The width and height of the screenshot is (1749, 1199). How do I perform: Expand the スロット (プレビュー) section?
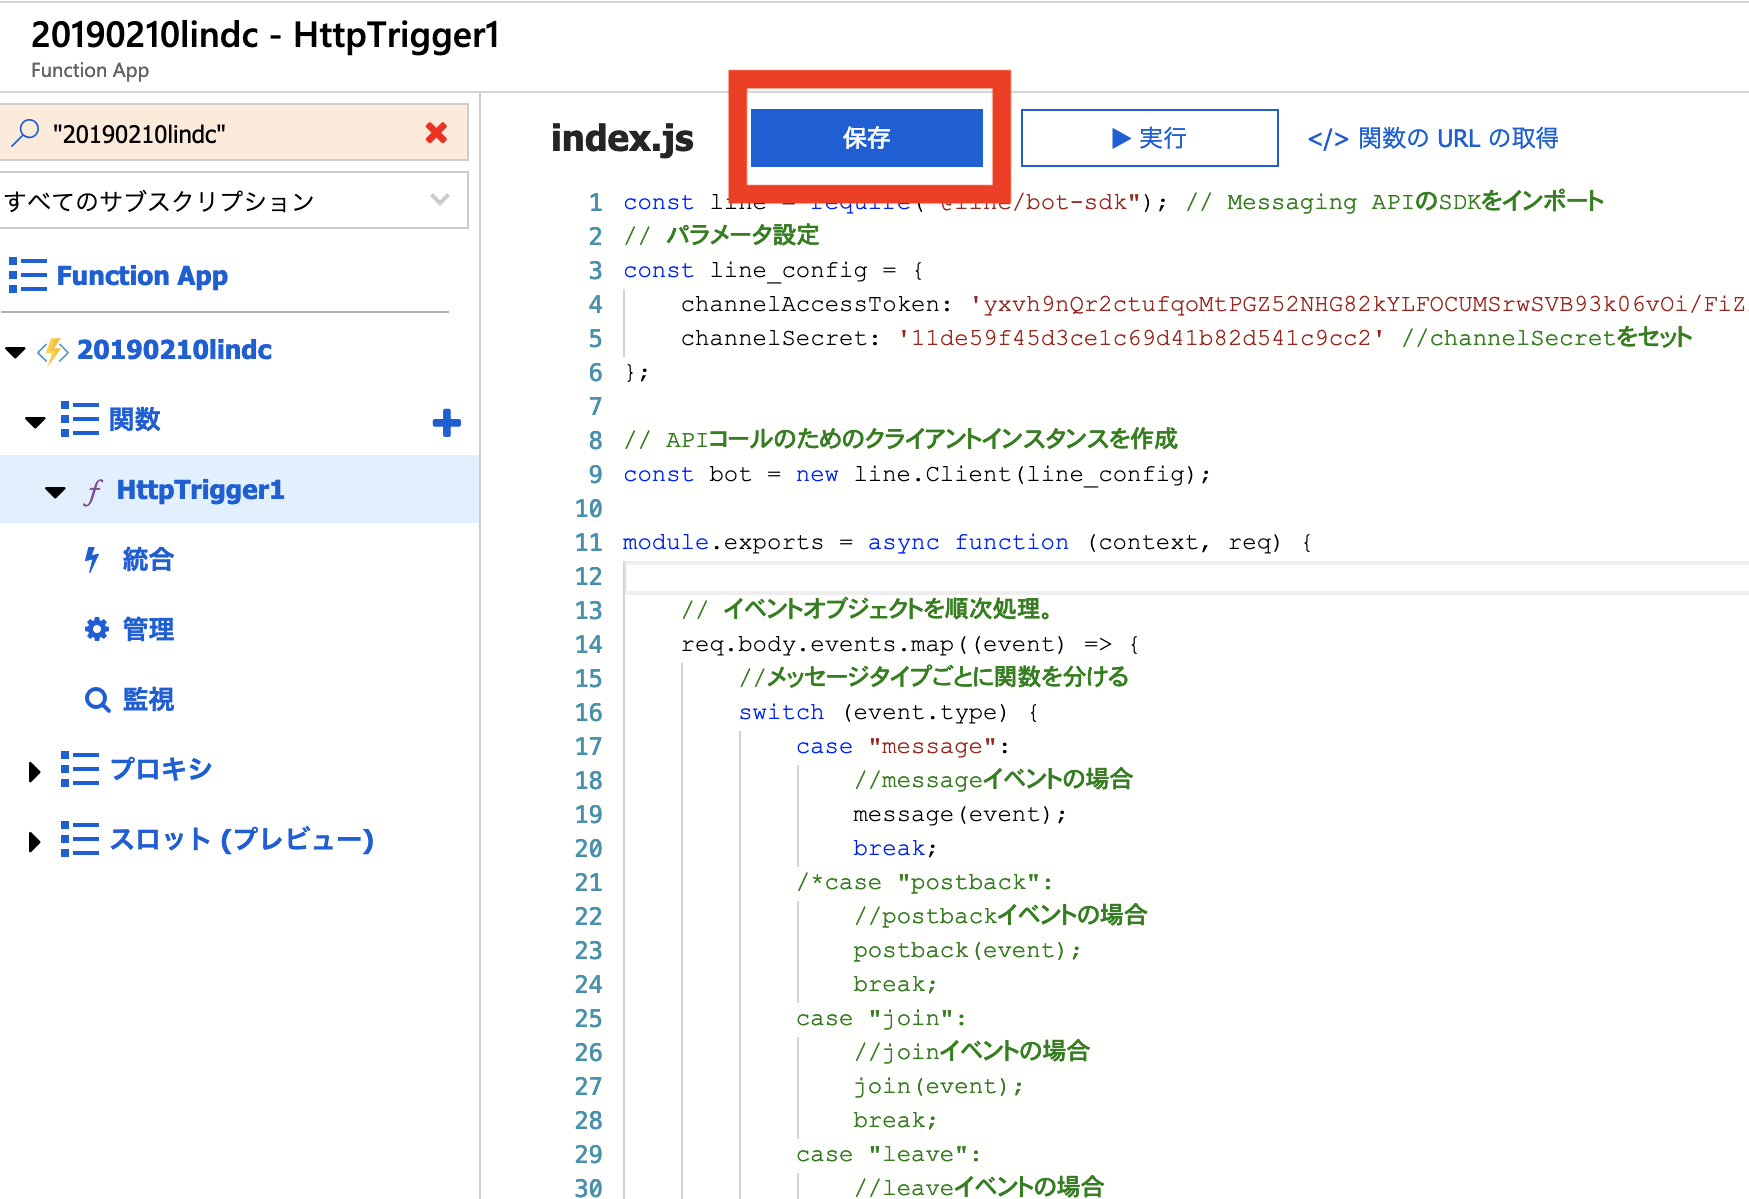35,842
